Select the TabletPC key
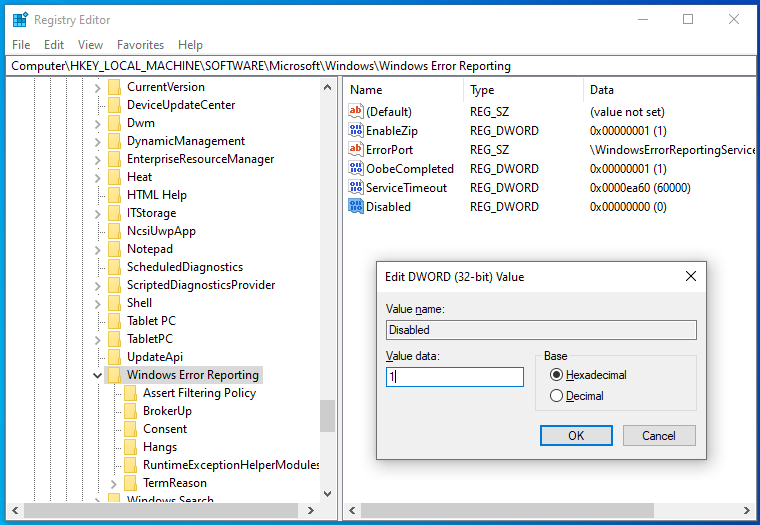This screenshot has width=760, height=525. coord(150,339)
